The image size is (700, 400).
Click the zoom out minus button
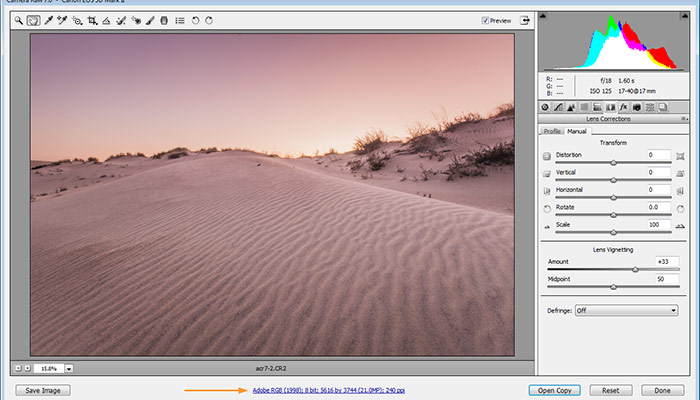pos(18,368)
